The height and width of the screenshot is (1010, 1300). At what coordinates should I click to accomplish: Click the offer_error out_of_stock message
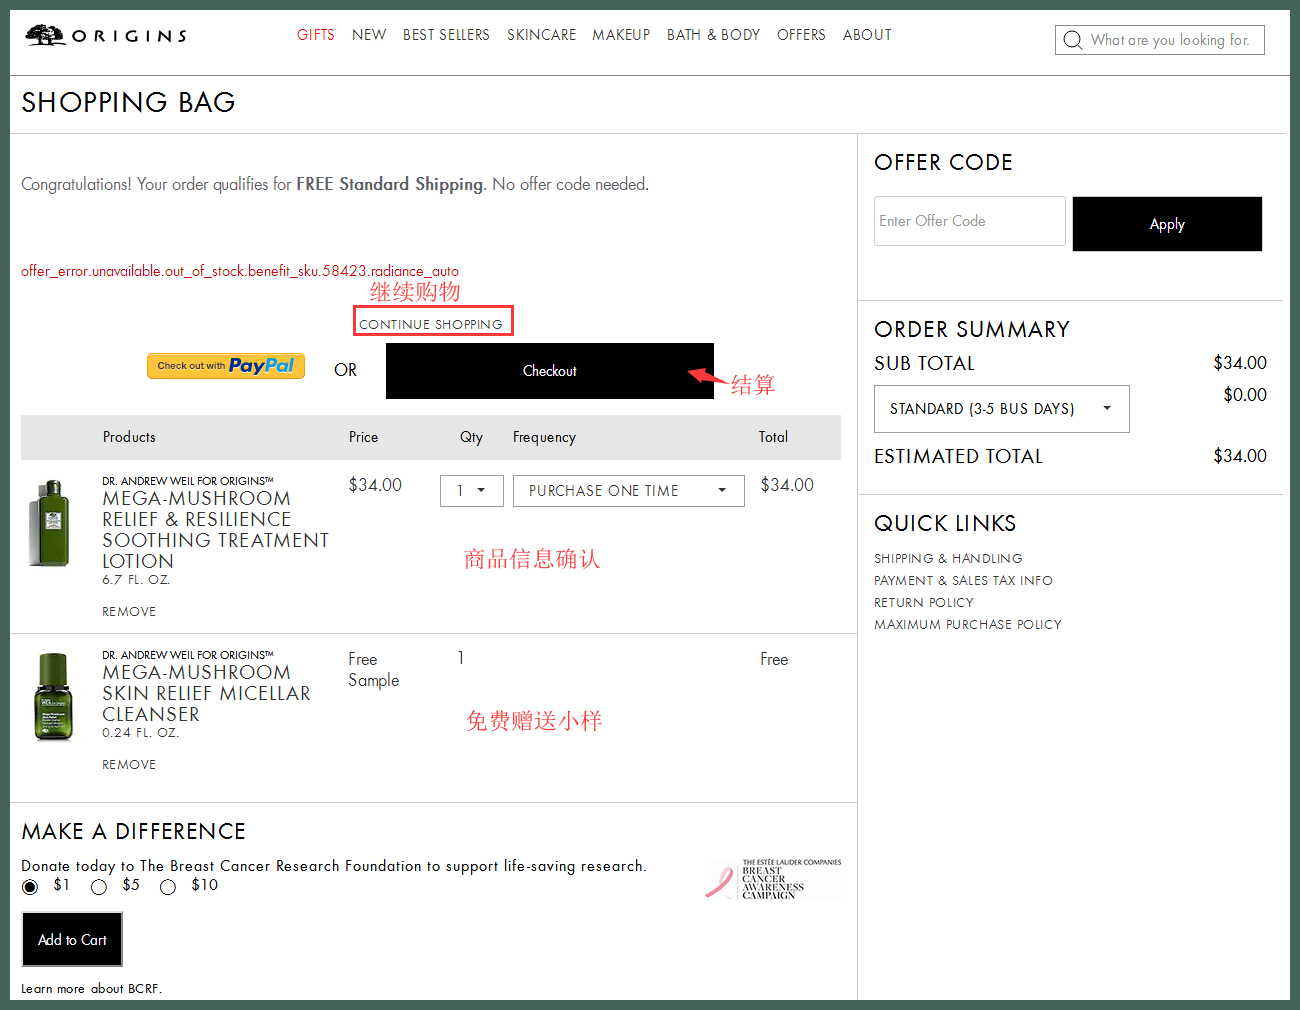(x=240, y=271)
